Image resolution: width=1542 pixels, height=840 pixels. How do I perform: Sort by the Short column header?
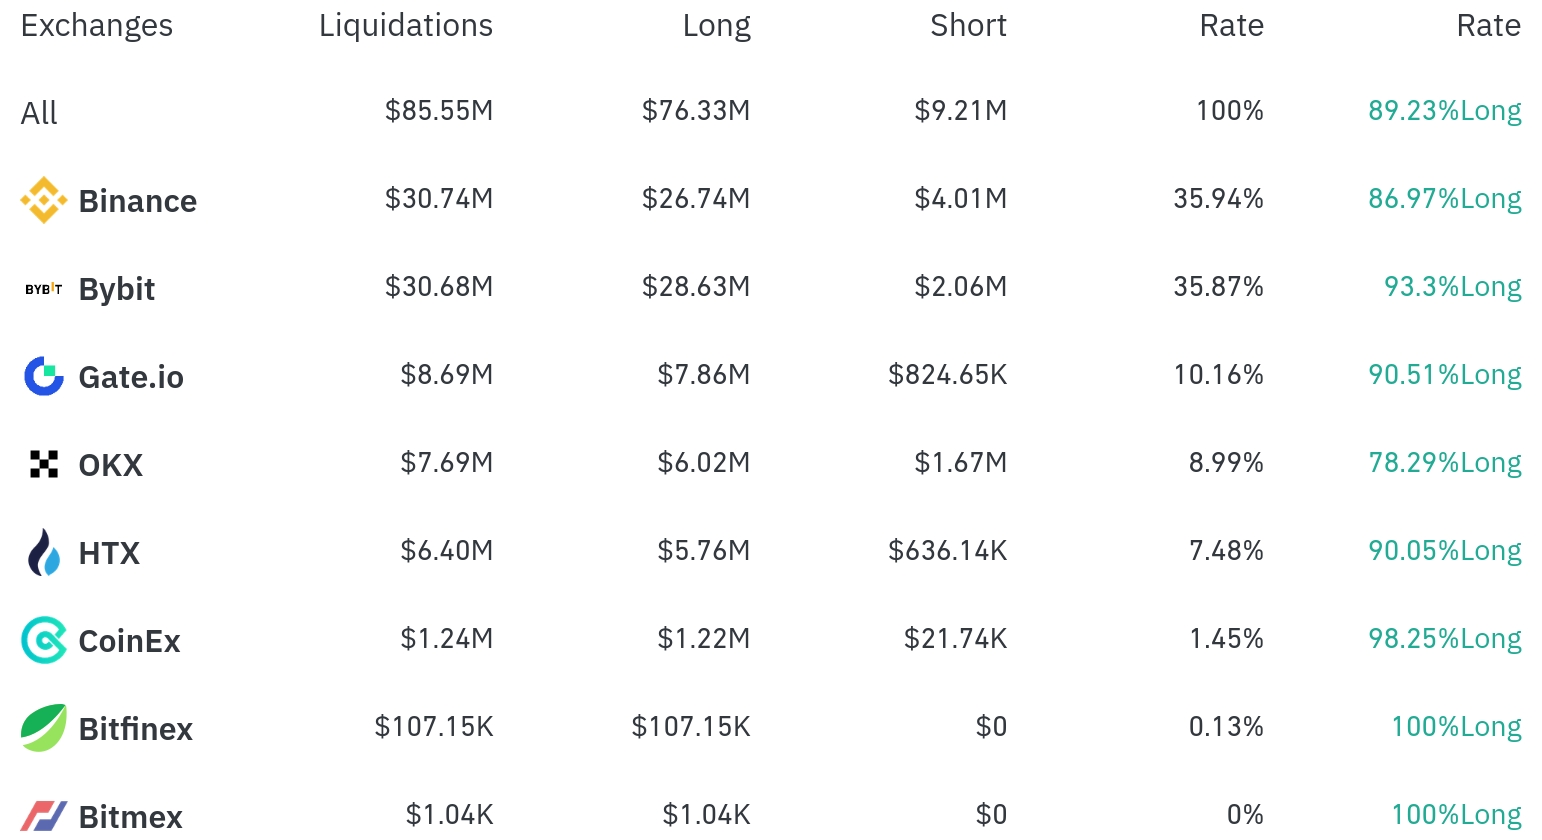coord(968,26)
